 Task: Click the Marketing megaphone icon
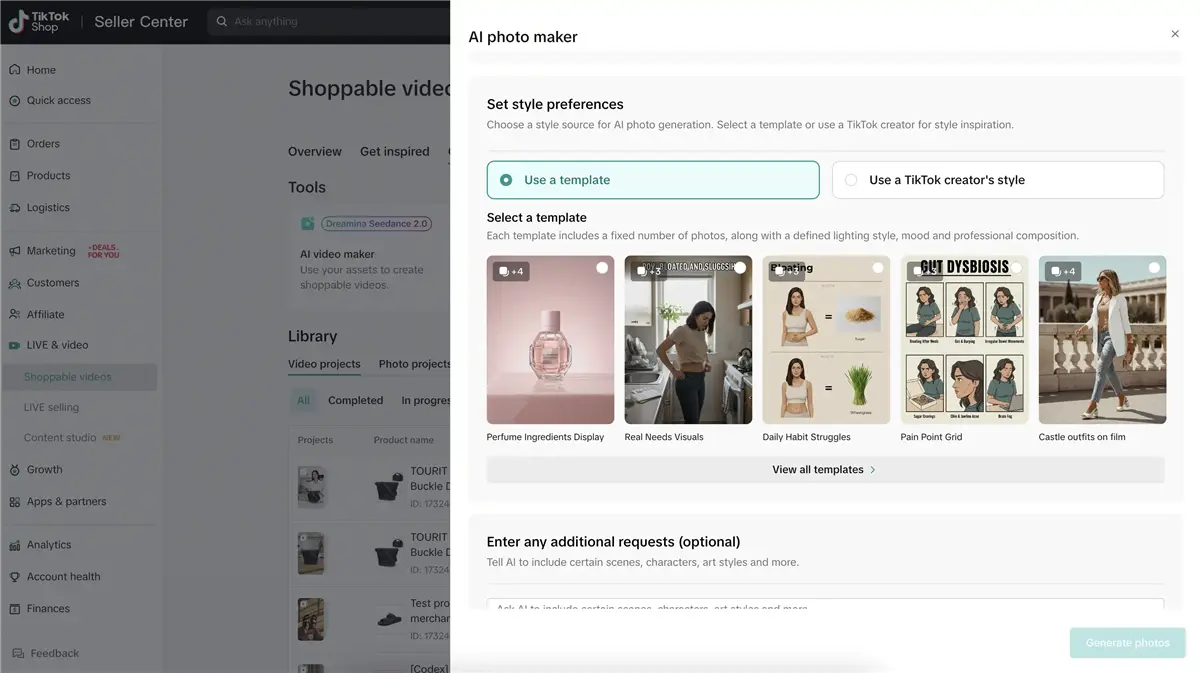[14, 251]
